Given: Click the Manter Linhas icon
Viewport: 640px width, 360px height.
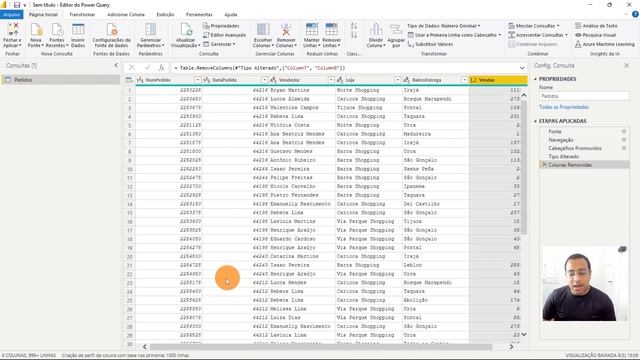Looking at the screenshot, I should pyautogui.click(x=312, y=29).
